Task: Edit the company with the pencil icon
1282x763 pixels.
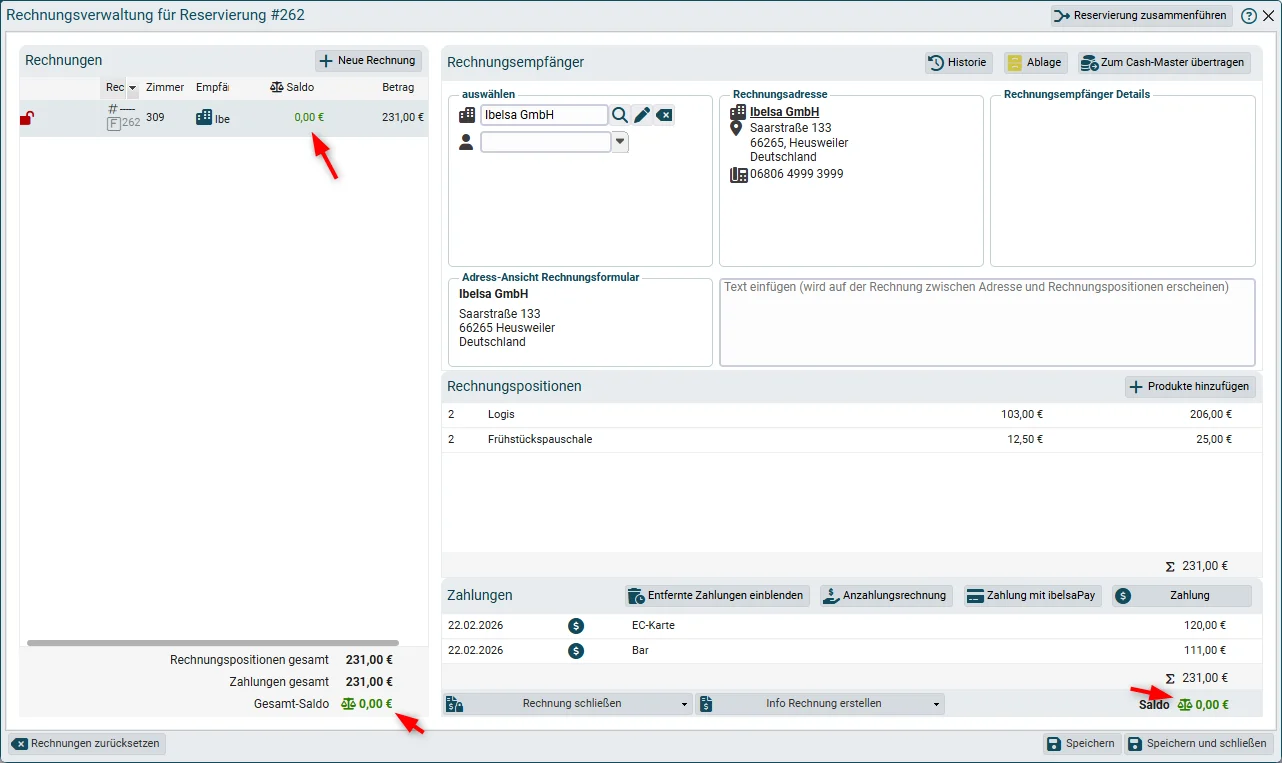Action: [642, 115]
